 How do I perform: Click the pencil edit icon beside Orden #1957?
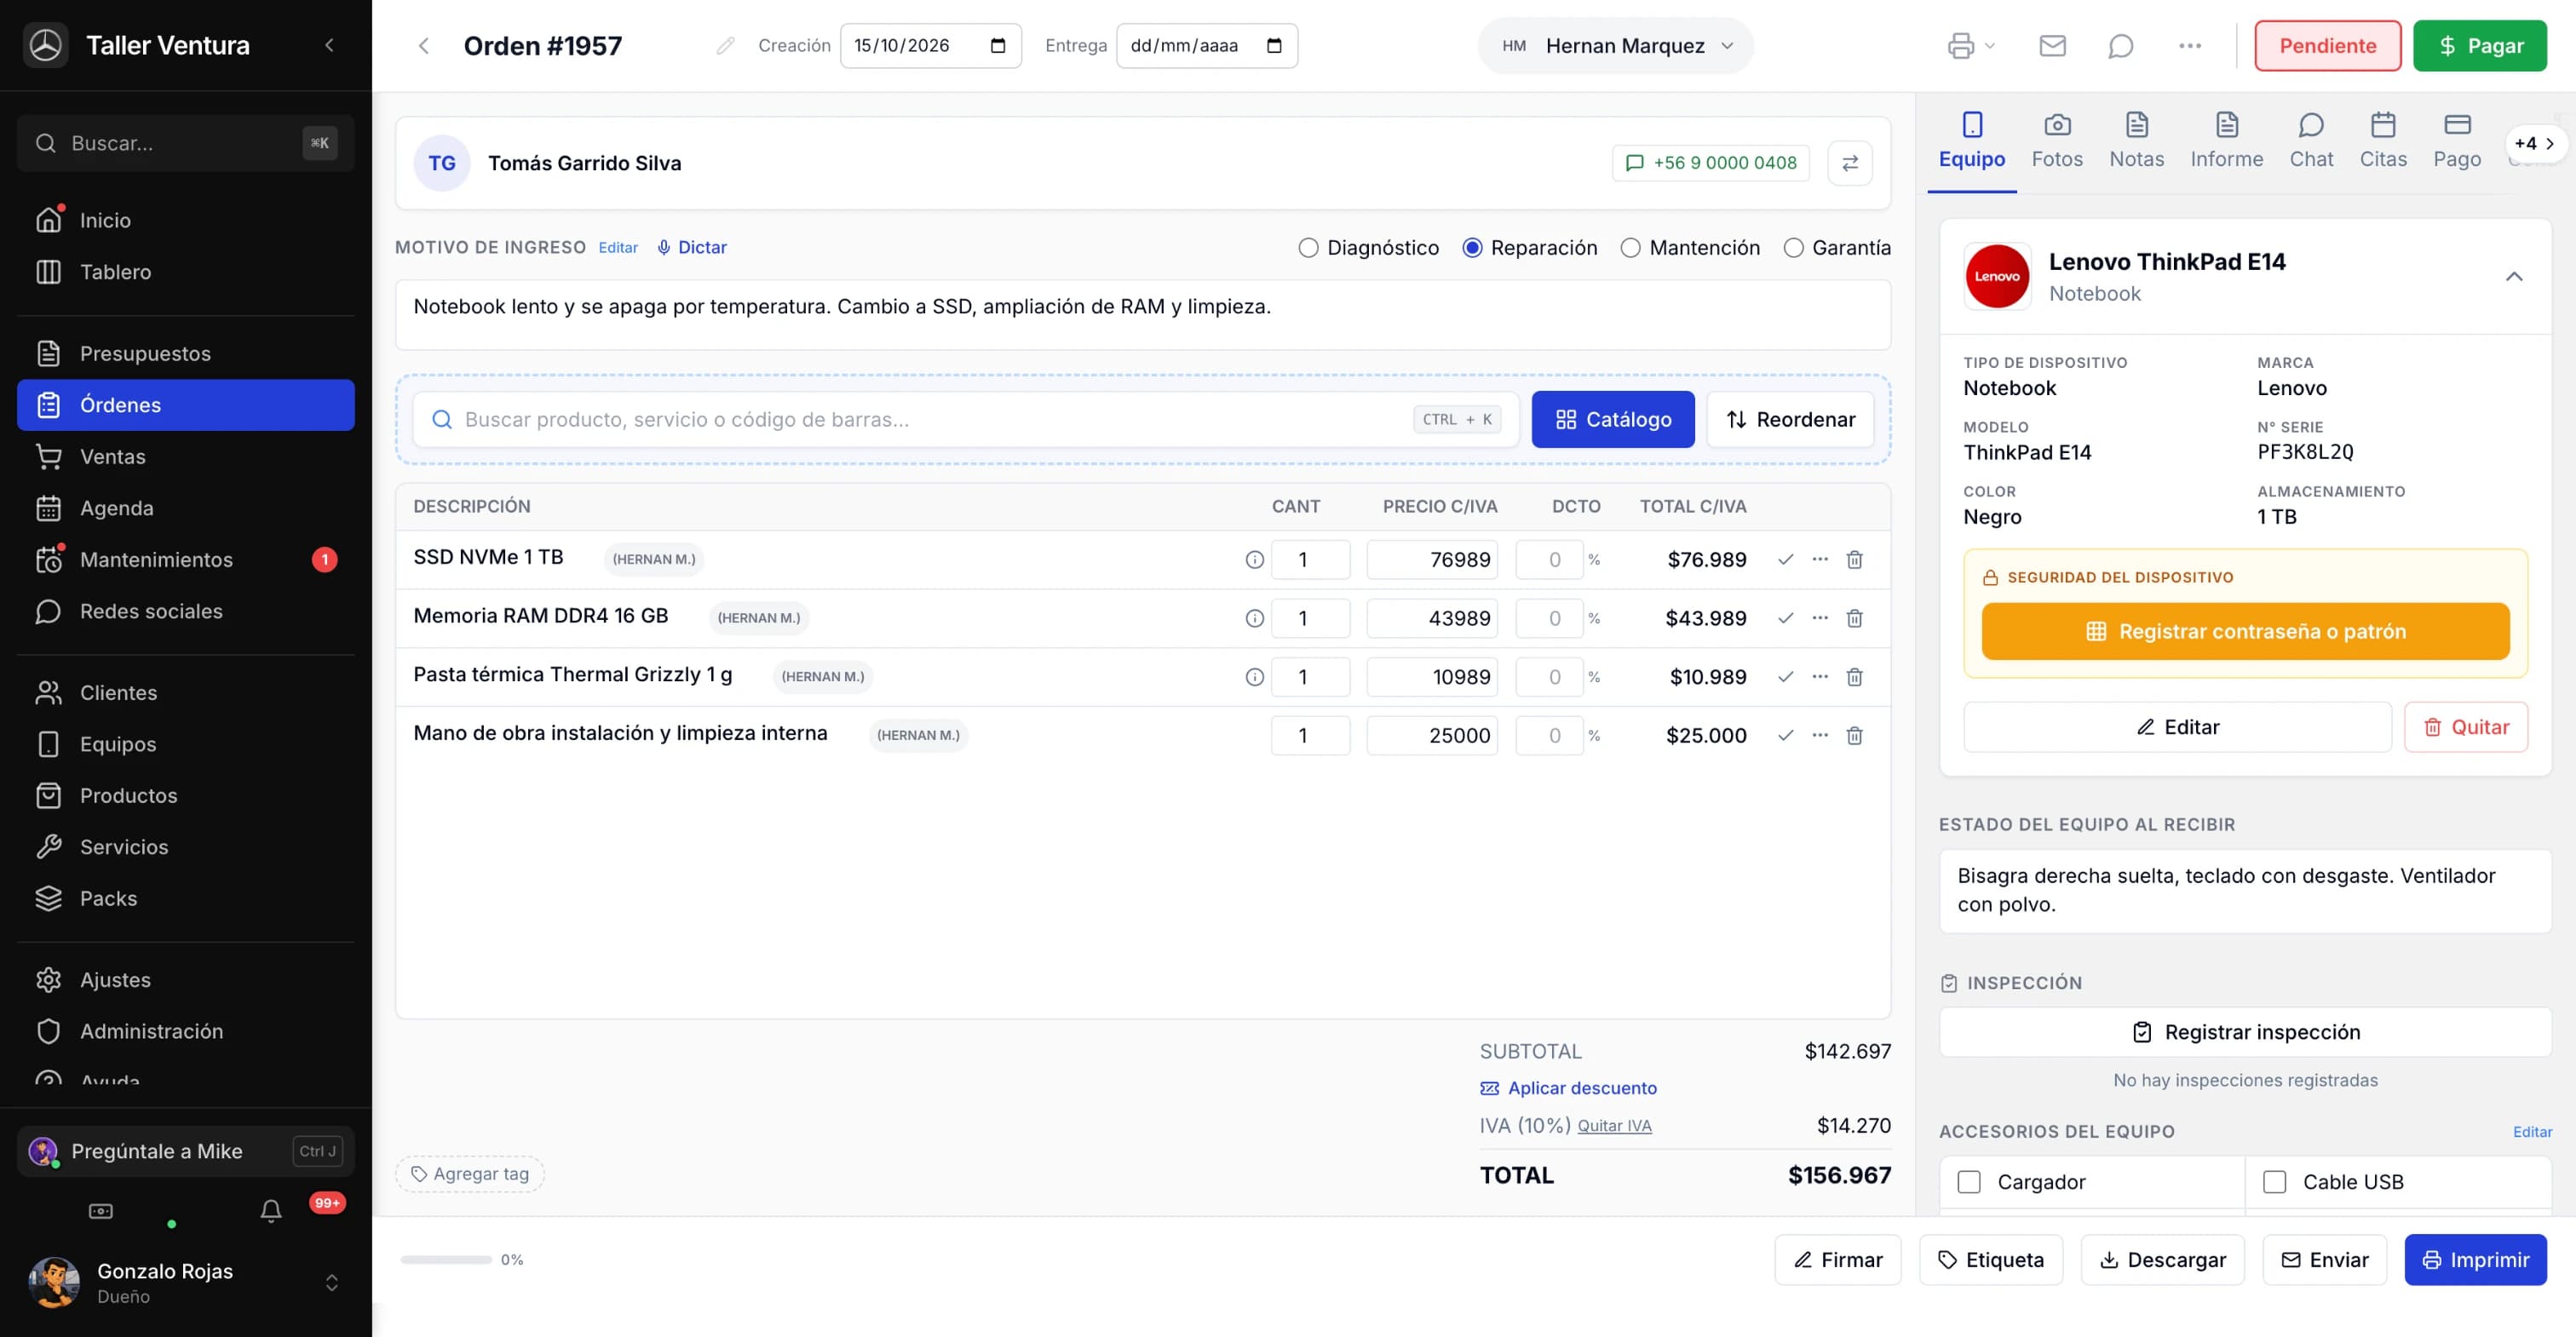[725, 46]
